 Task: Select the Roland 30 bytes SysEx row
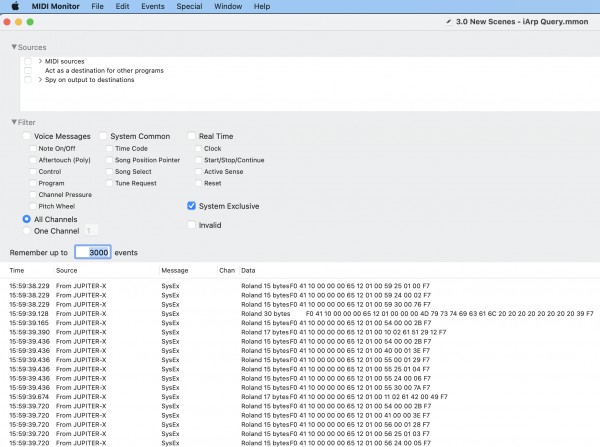tap(300, 314)
